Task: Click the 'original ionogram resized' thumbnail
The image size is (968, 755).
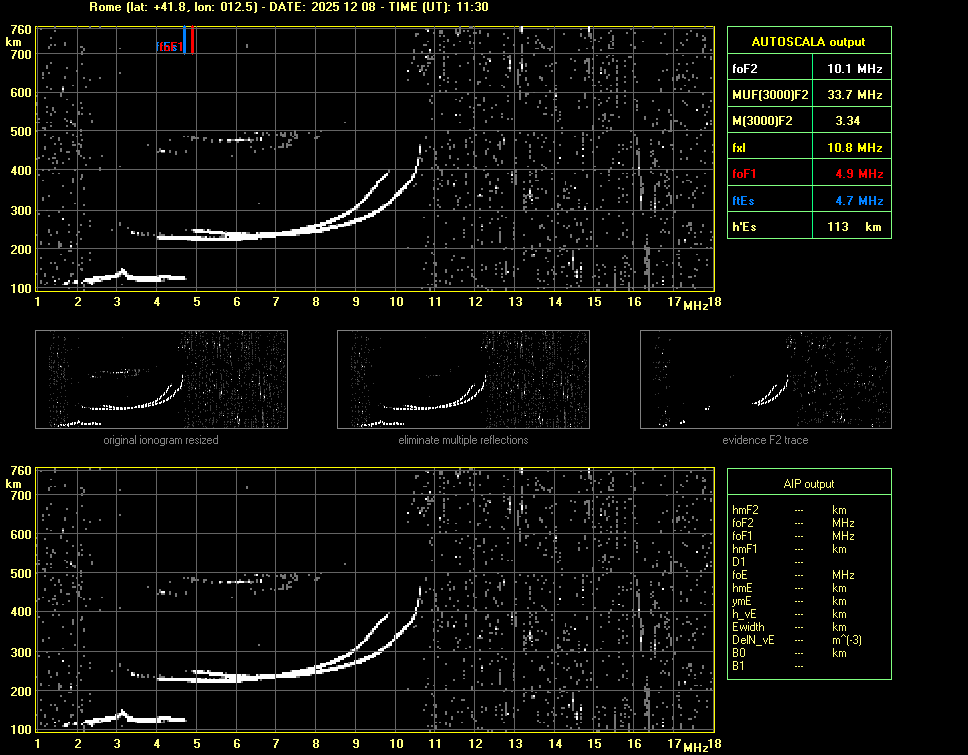Action: 161,380
